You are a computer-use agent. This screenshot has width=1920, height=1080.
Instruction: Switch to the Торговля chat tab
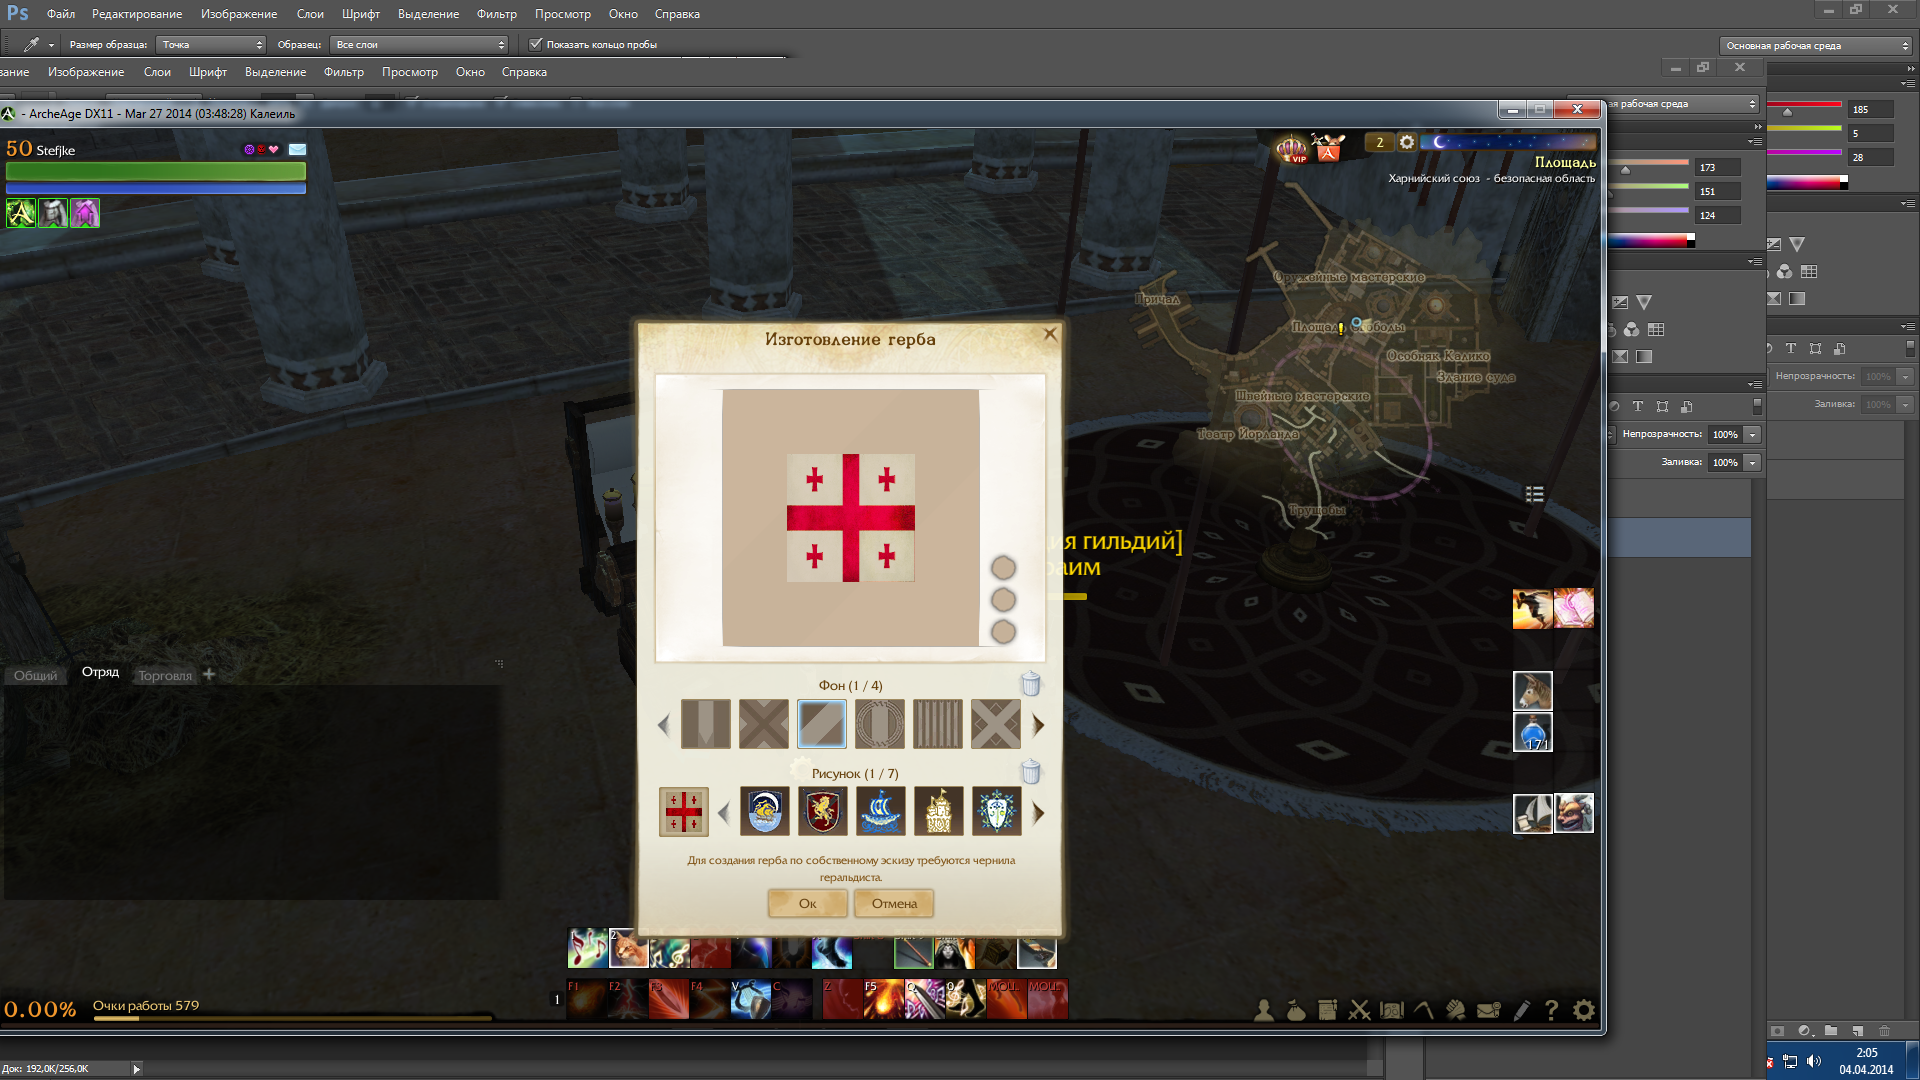tap(165, 675)
